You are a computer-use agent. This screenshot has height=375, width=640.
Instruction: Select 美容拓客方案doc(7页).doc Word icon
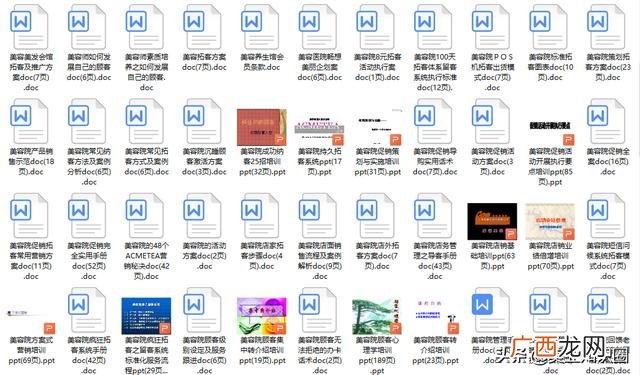click(x=203, y=28)
